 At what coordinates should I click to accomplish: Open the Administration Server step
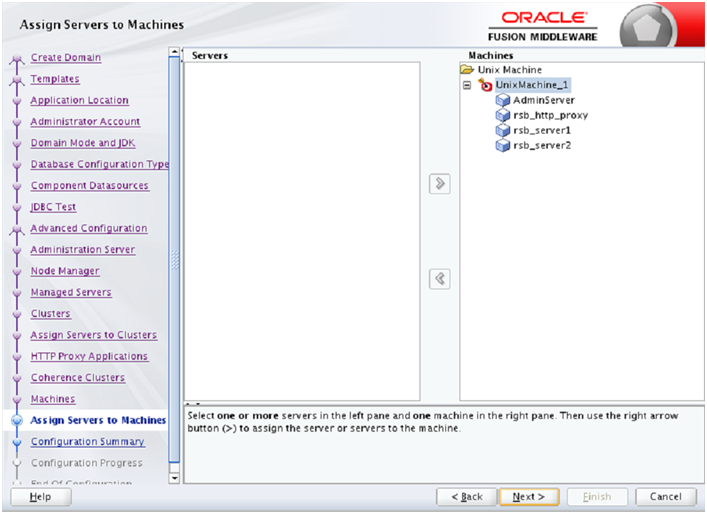83,249
